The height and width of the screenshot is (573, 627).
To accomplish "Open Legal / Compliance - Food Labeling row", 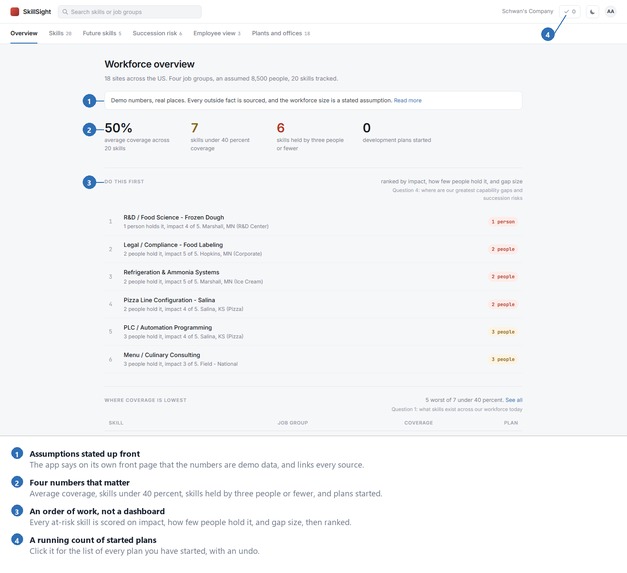I will [x=314, y=249].
